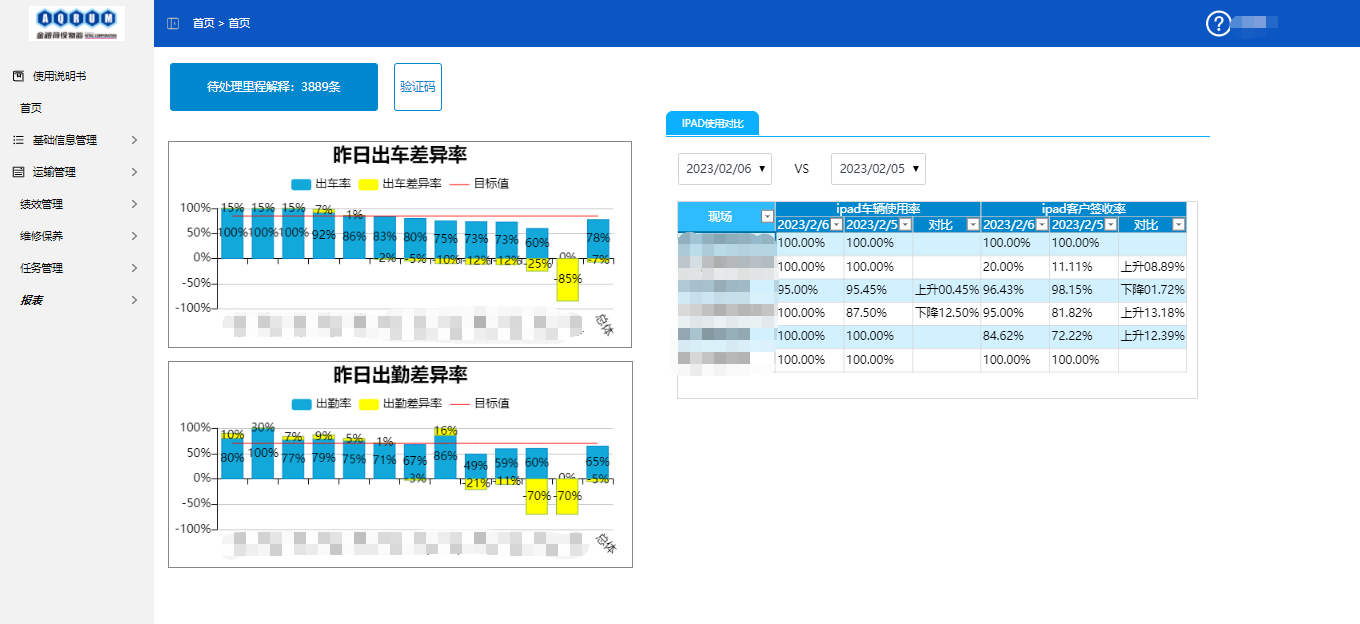Open the 报表 menu item
Viewport: 1360px width, 624px height.
click(77, 300)
